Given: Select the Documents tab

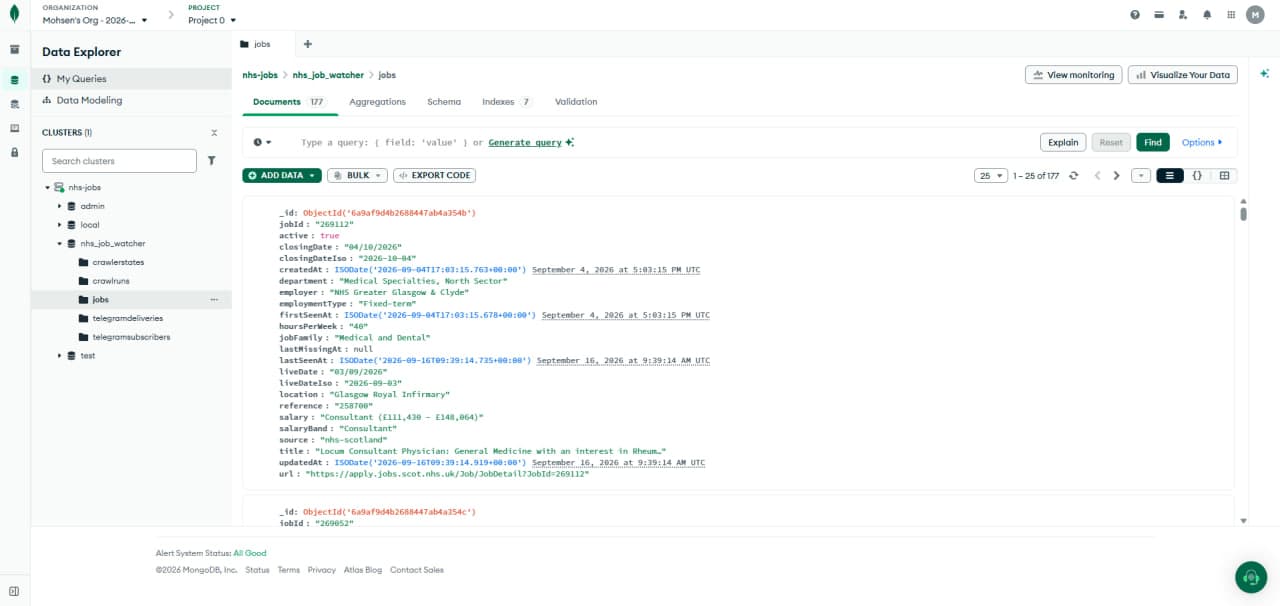Looking at the screenshot, I should (x=289, y=102).
